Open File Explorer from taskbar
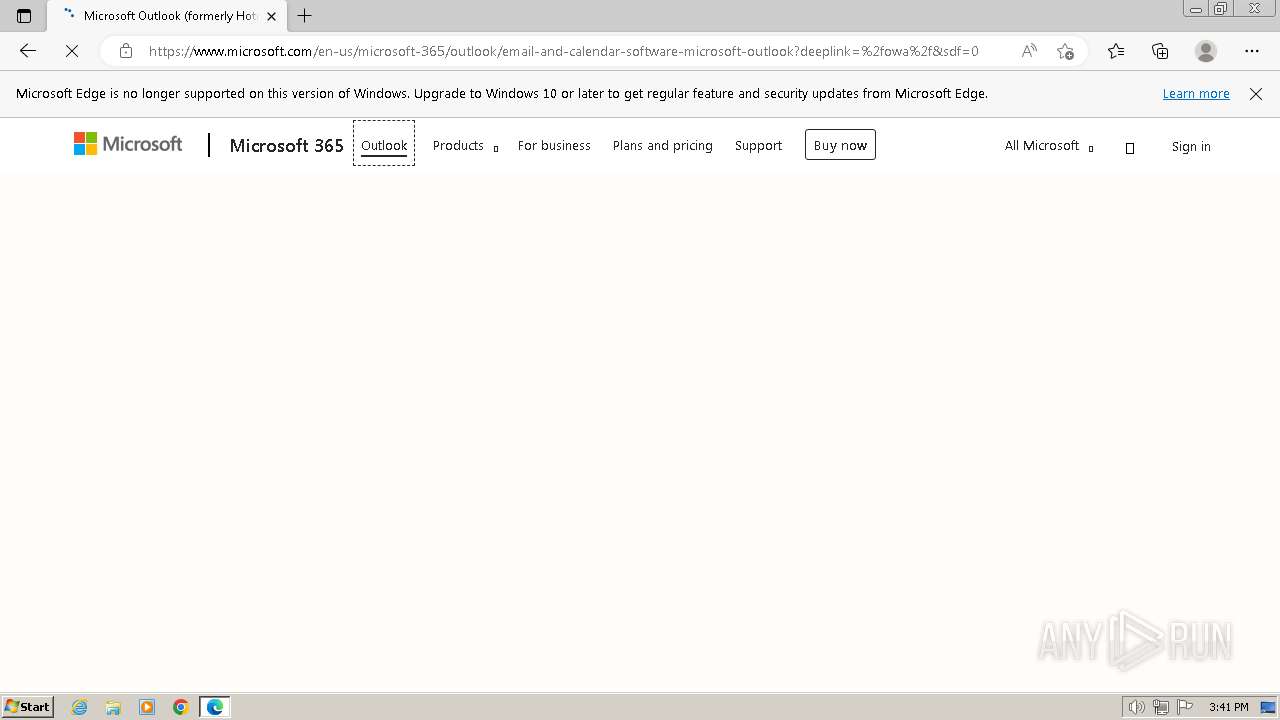Screen dimensions: 1280x720 pos(113,707)
